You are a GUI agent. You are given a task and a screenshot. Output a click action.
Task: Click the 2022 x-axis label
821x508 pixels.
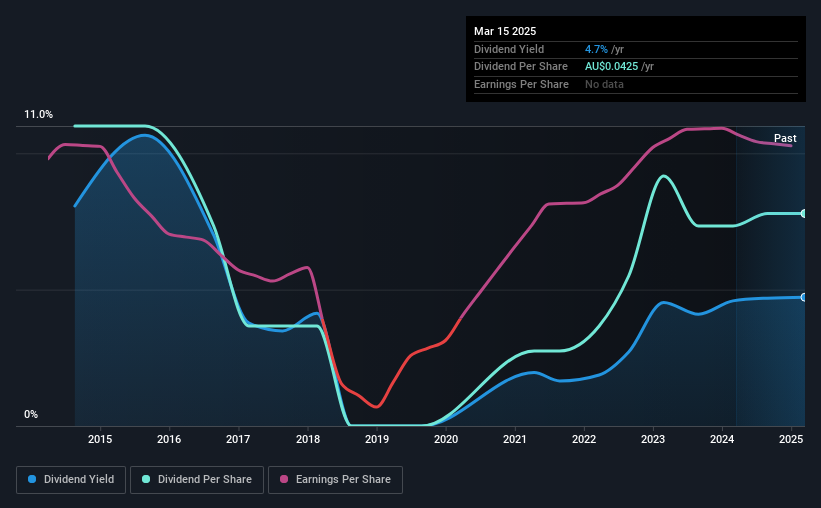(584, 439)
